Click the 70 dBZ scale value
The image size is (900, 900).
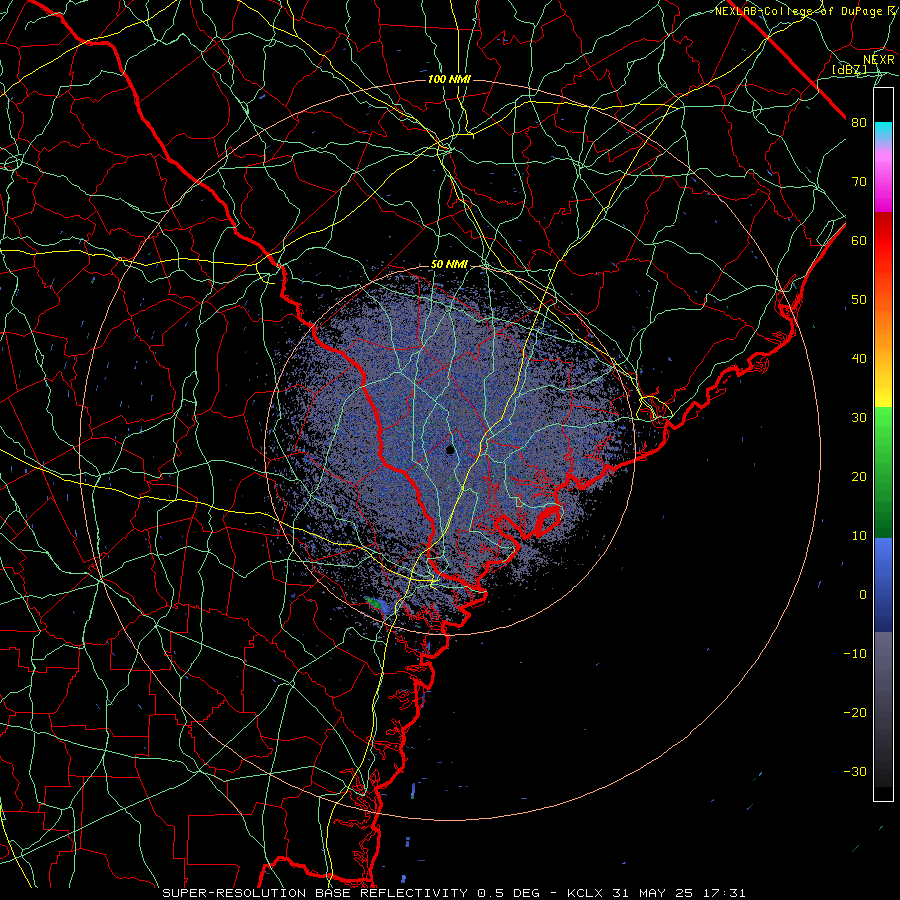tap(859, 182)
